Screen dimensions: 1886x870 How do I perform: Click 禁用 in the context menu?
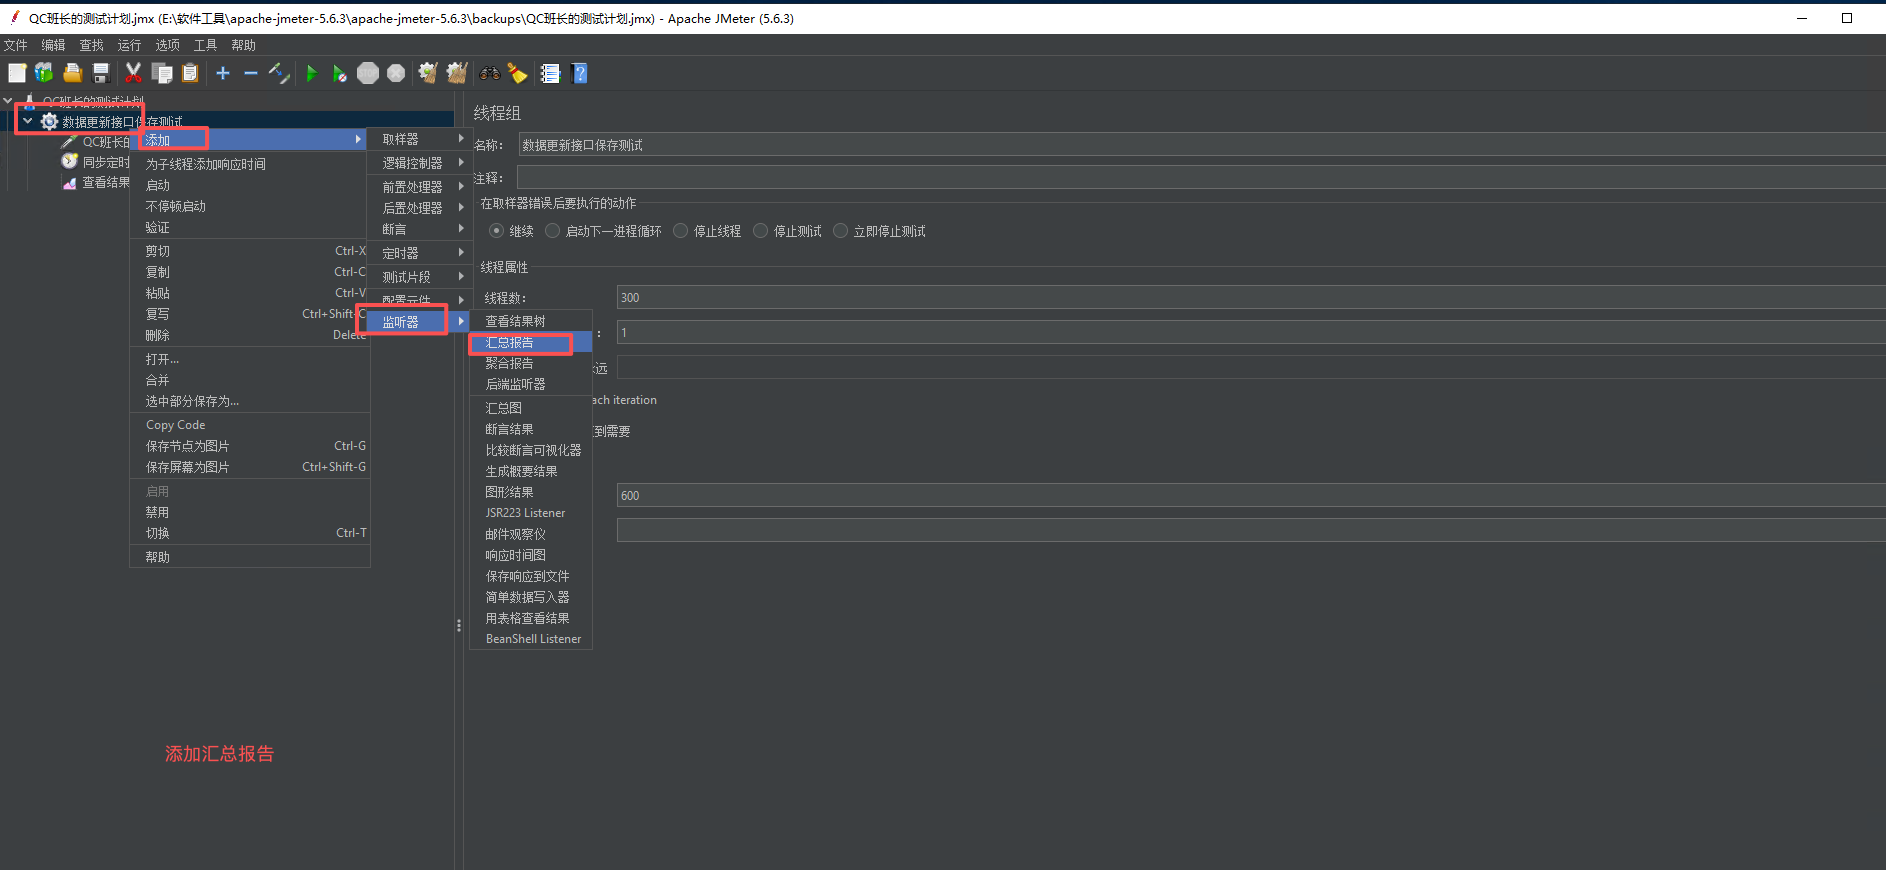pyautogui.click(x=250, y=512)
